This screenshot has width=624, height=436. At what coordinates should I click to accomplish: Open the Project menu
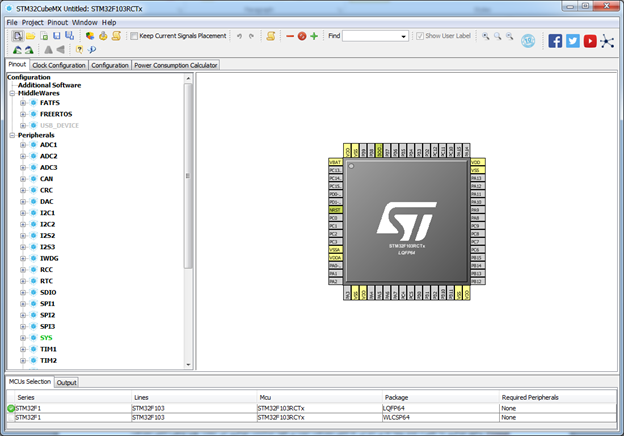(x=33, y=23)
